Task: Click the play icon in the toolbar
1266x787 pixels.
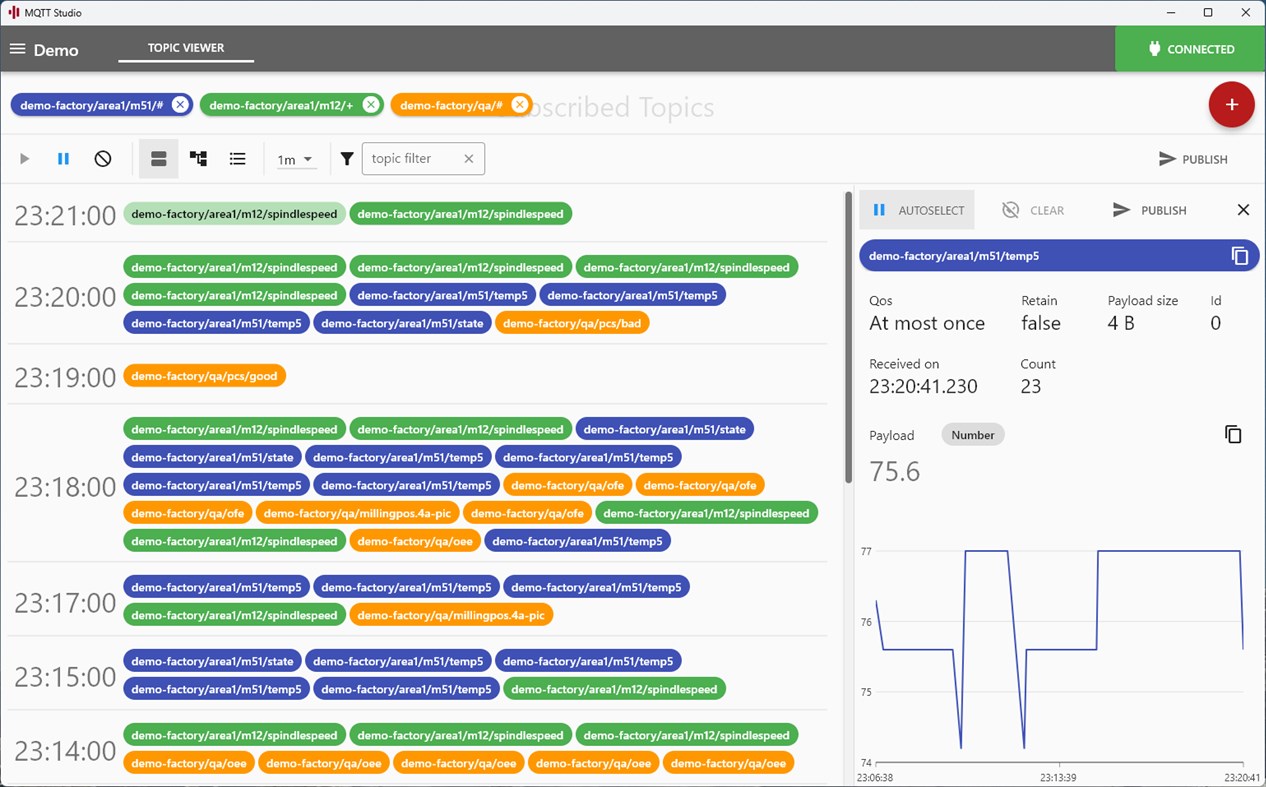Action: click(25, 159)
